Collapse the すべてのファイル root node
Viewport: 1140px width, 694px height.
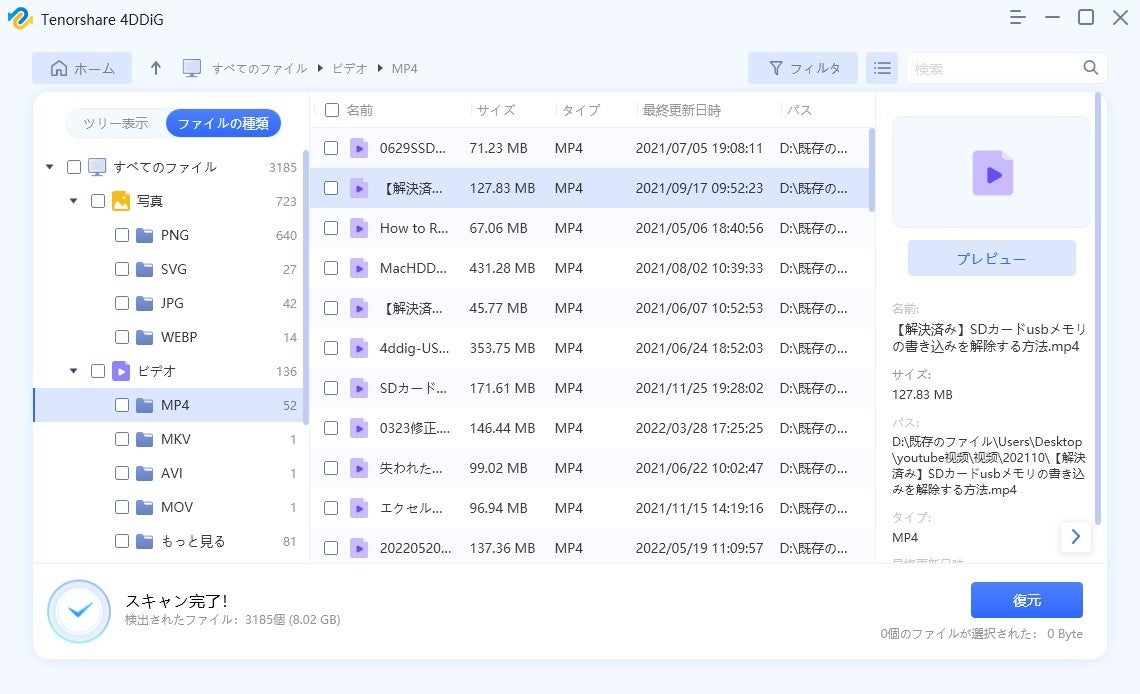click(50, 167)
